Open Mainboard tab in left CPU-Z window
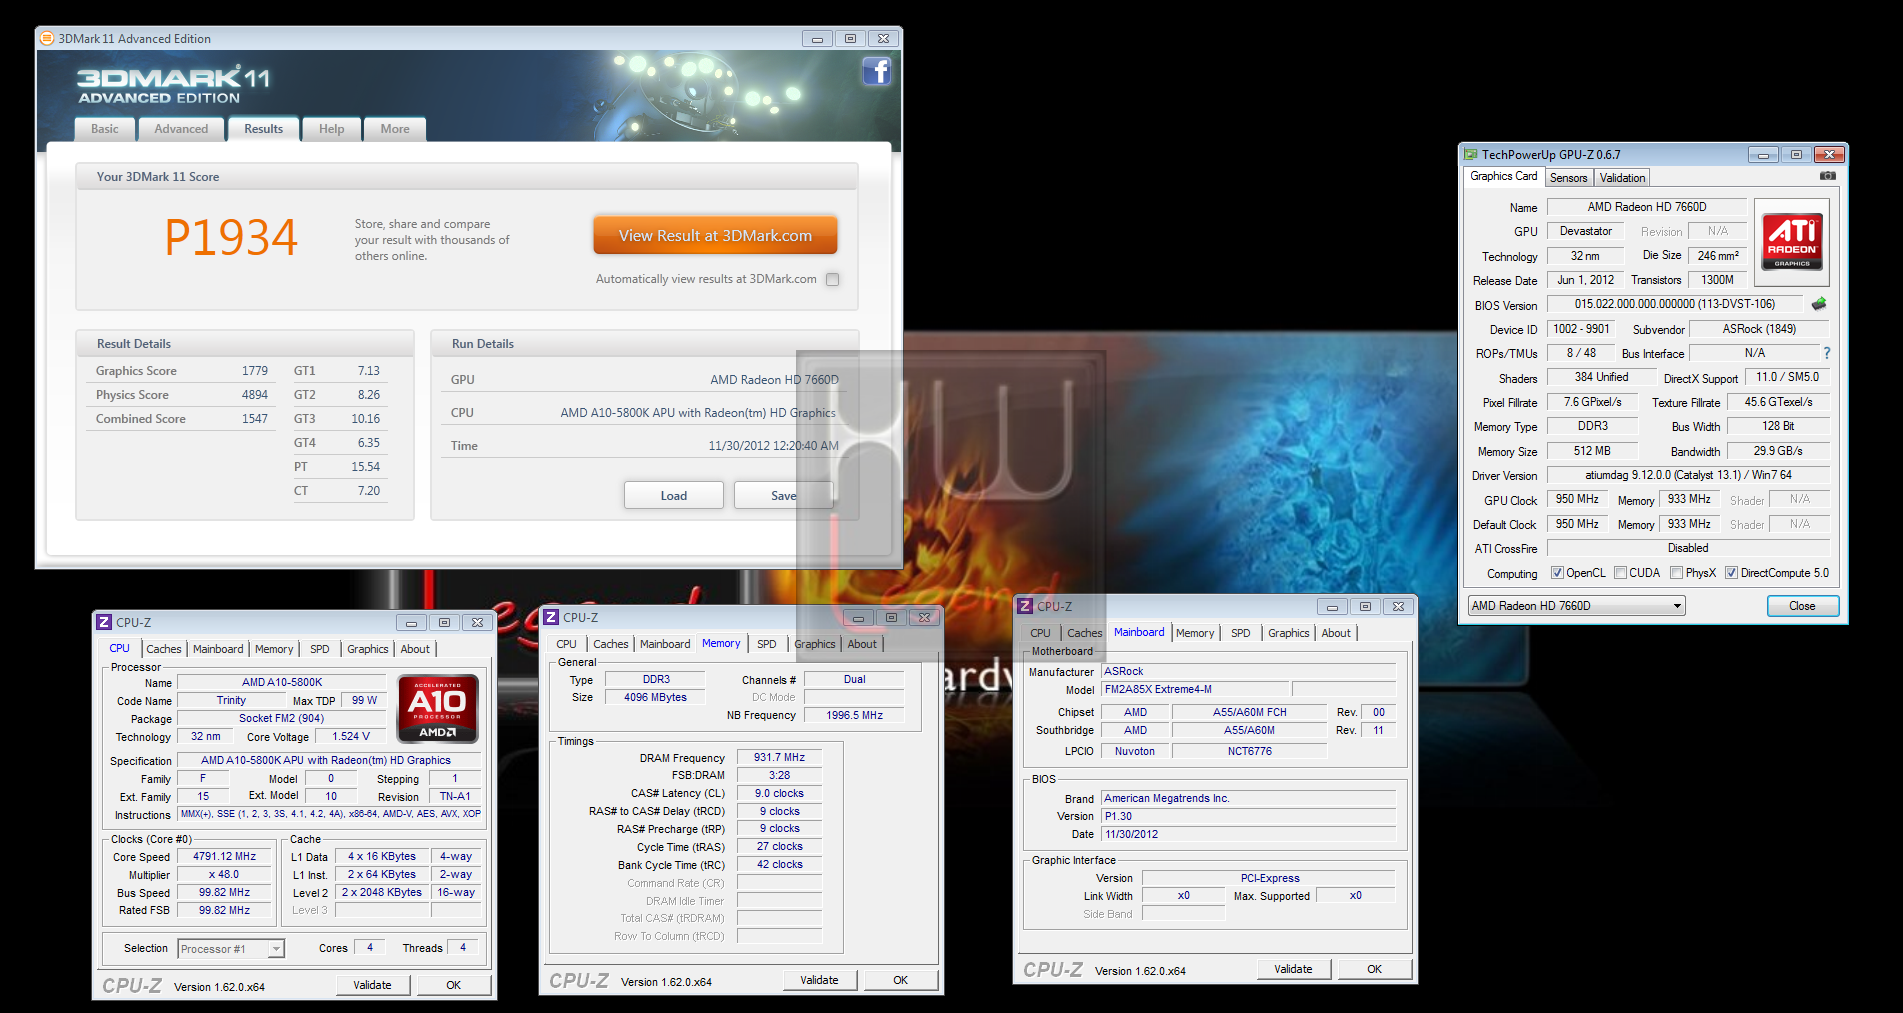The image size is (1903, 1013). [x=218, y=649]
